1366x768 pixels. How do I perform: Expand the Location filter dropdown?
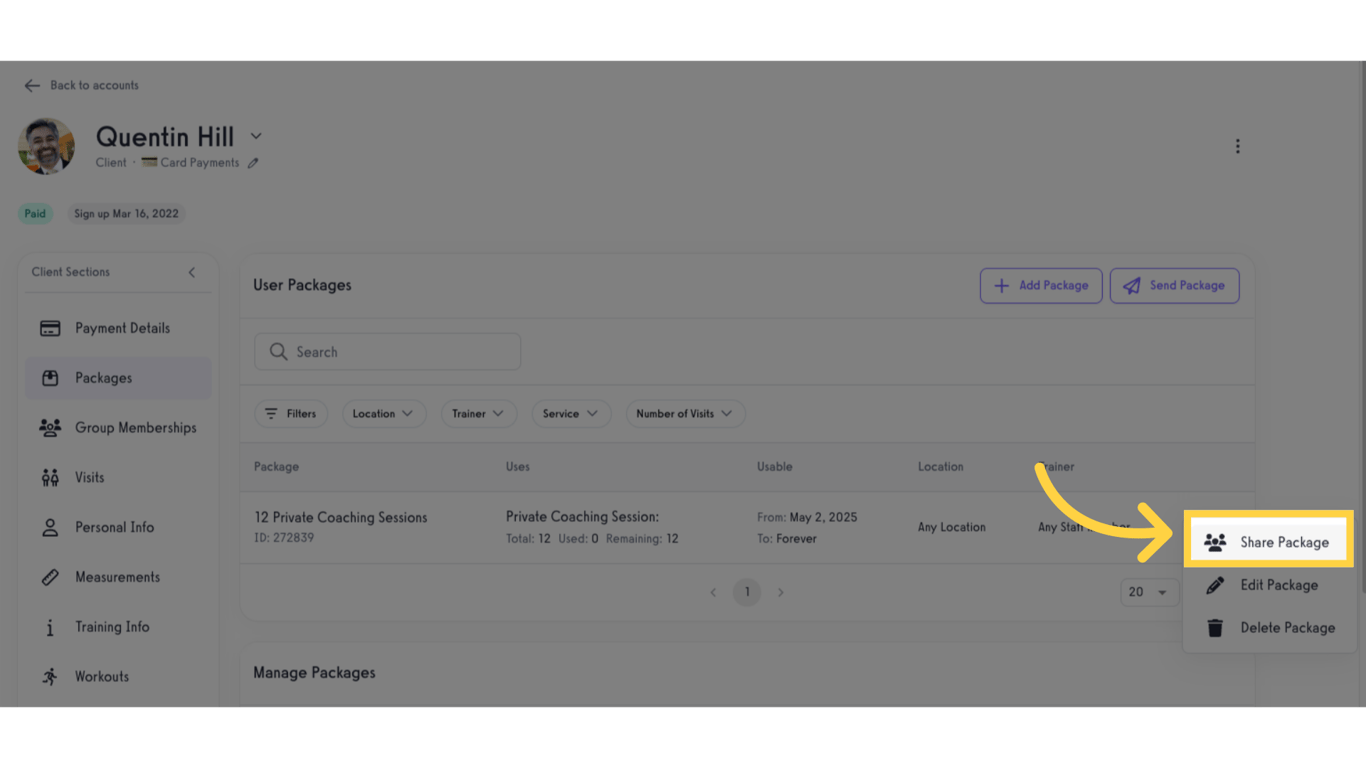tap(384, 413)
